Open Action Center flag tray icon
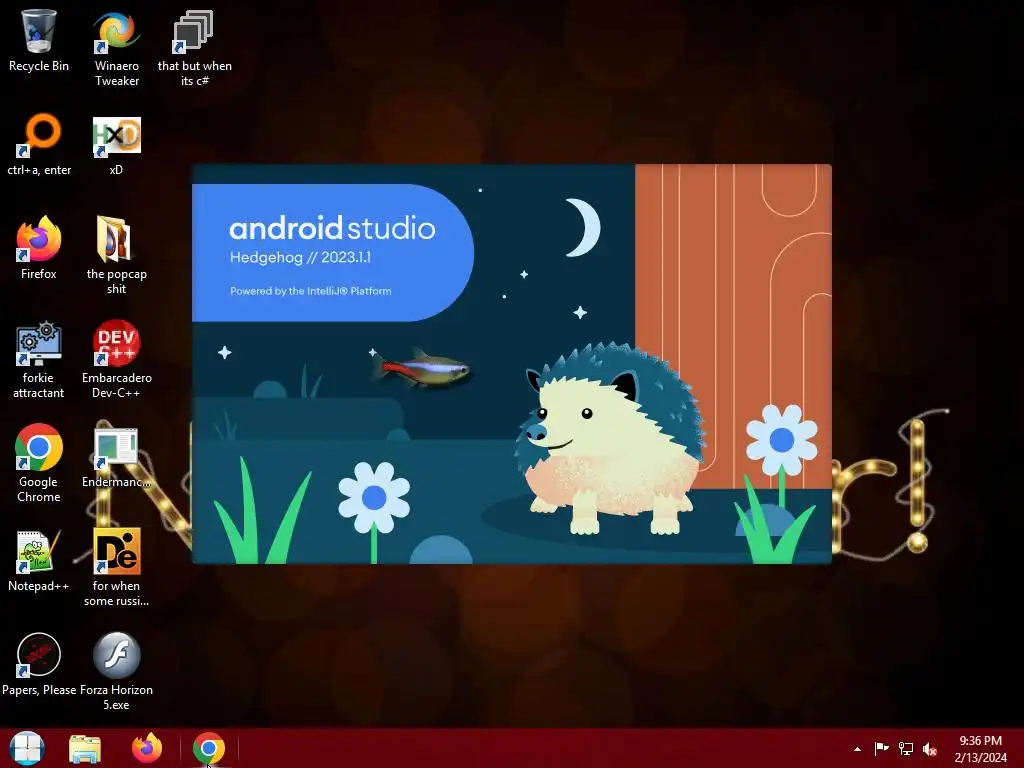The height and width of the screenshot is (768, 1024). click(881, 749)
